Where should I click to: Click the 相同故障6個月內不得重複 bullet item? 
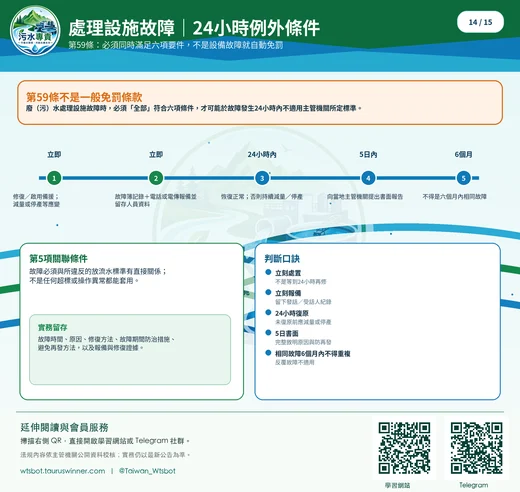313,354
